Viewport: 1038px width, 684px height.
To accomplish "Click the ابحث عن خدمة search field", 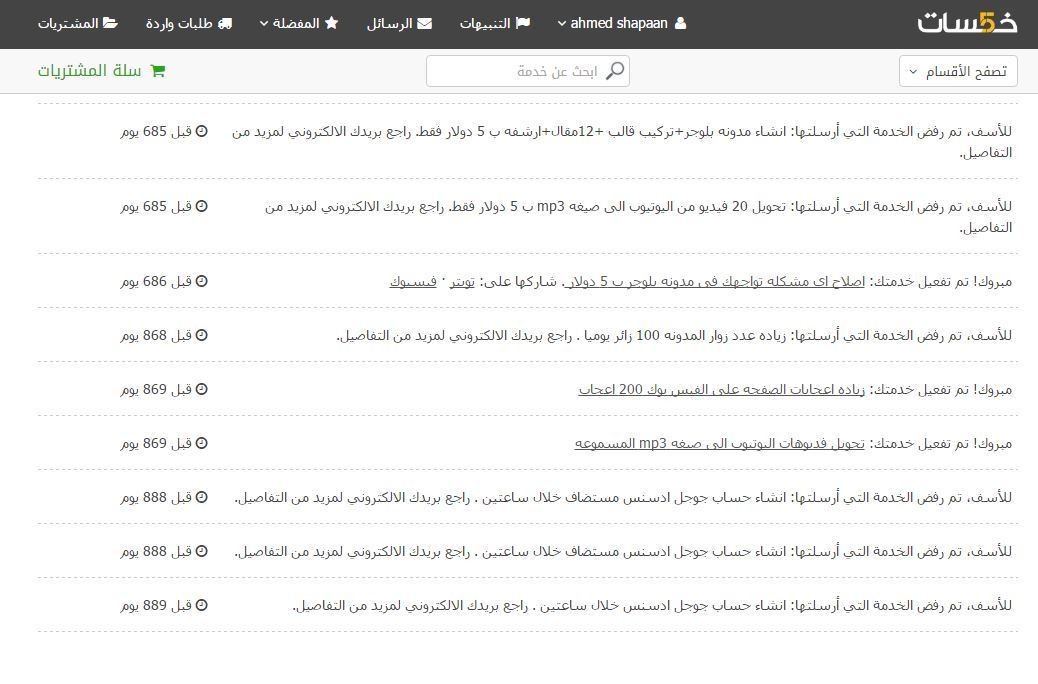I will [528, 71].
